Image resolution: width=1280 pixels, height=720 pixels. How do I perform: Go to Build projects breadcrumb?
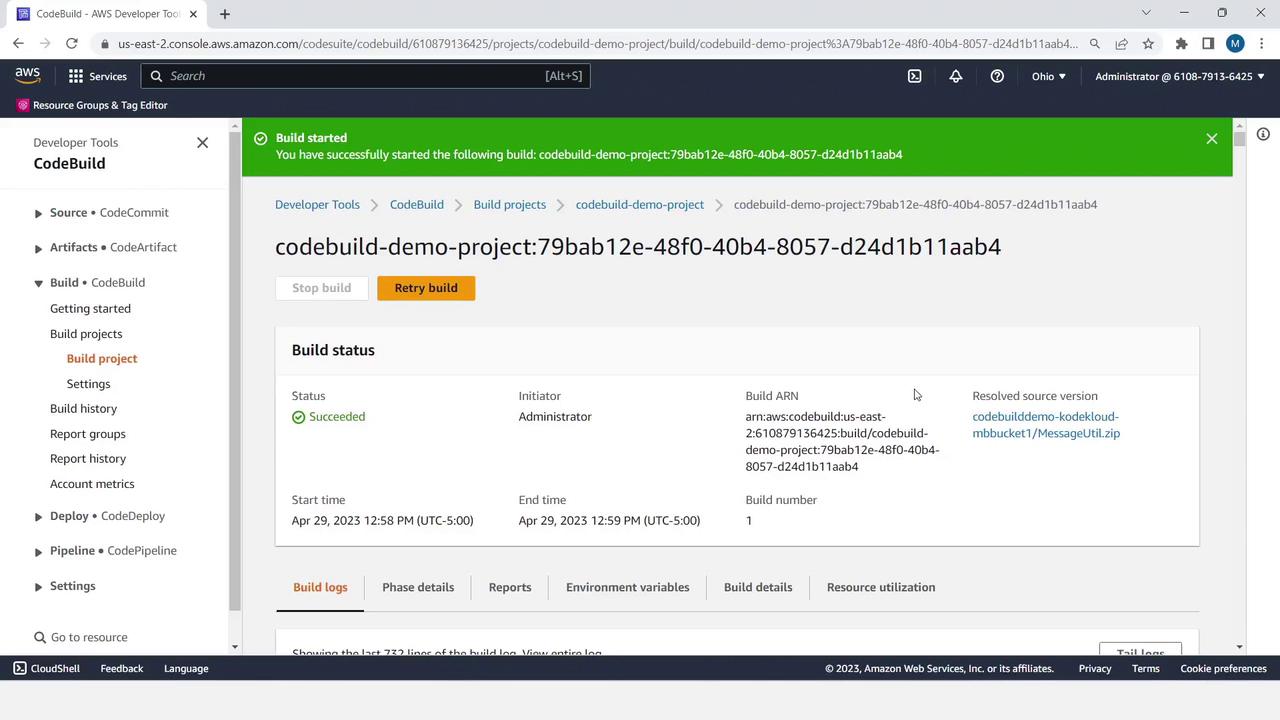(x=510, y=204)
